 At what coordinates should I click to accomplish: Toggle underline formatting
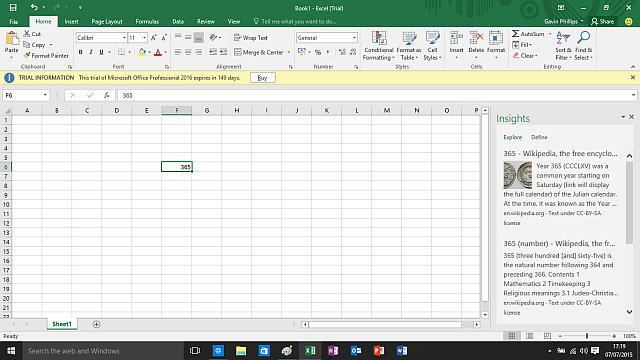101,52
